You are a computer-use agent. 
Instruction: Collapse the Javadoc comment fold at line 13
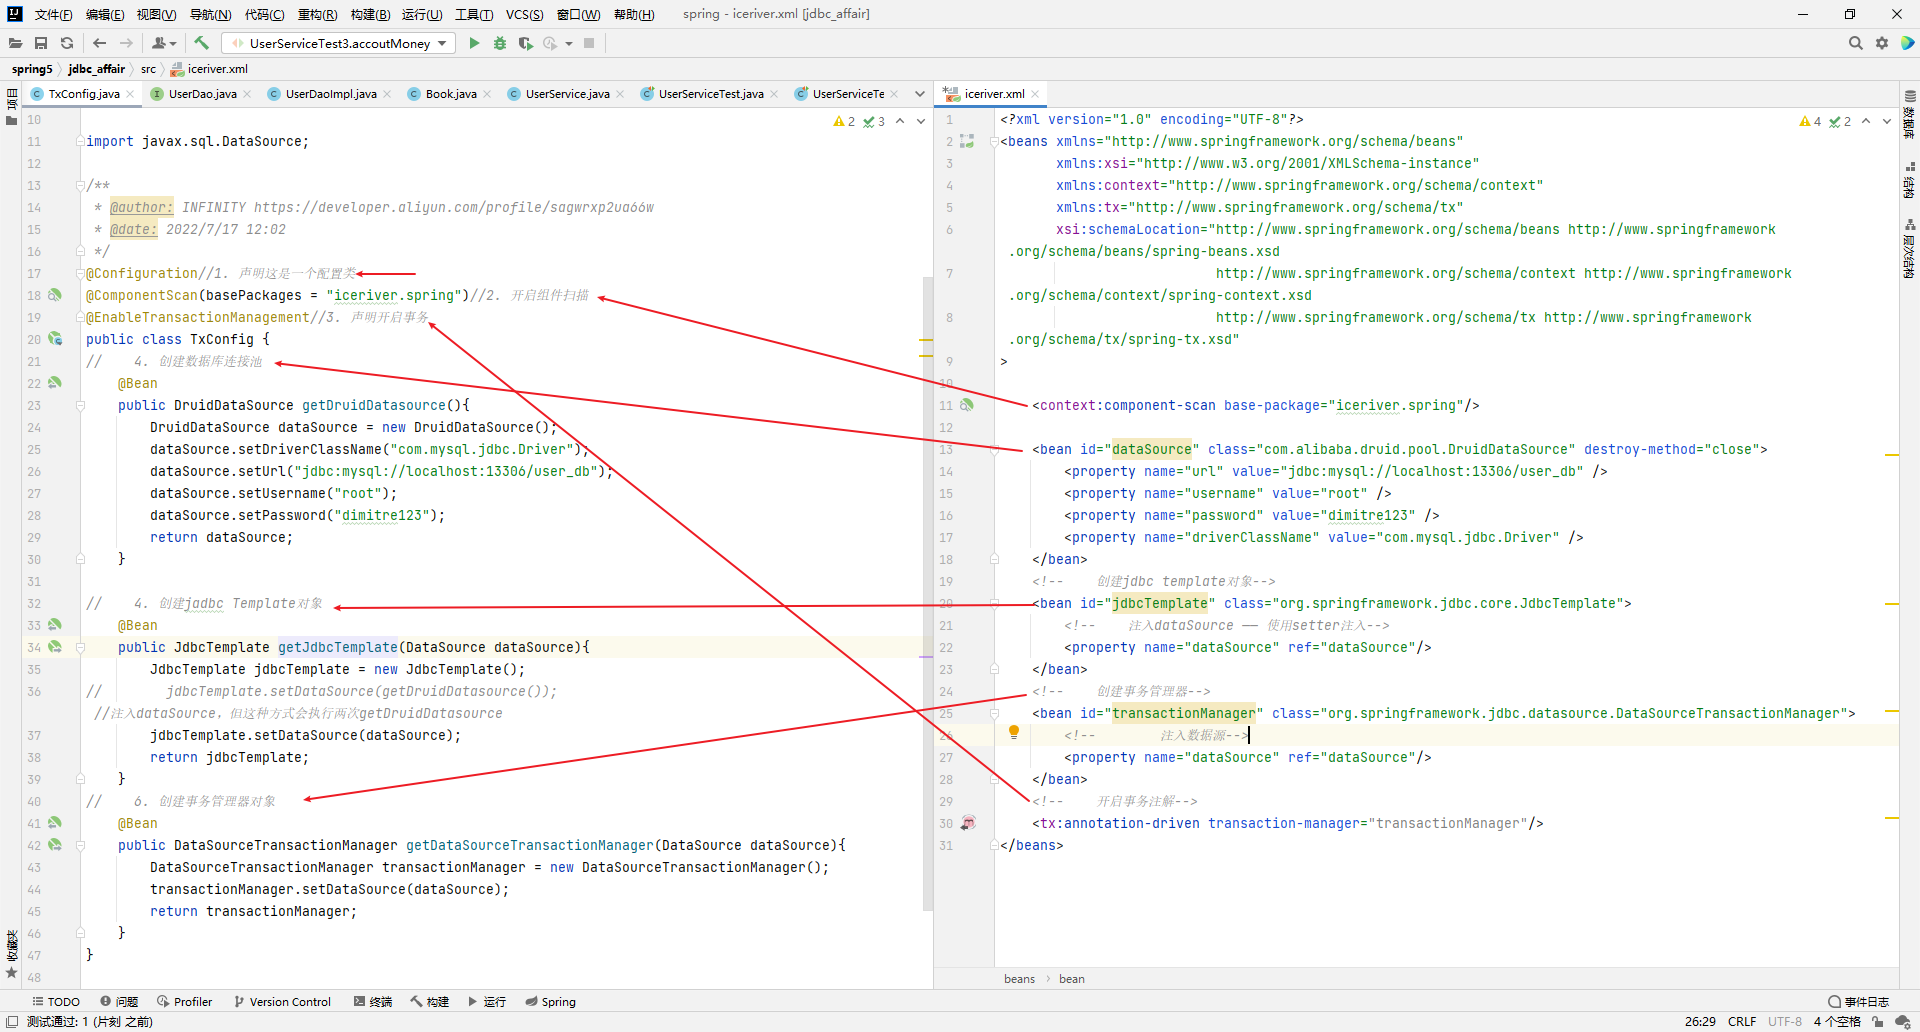click(80, 185)
